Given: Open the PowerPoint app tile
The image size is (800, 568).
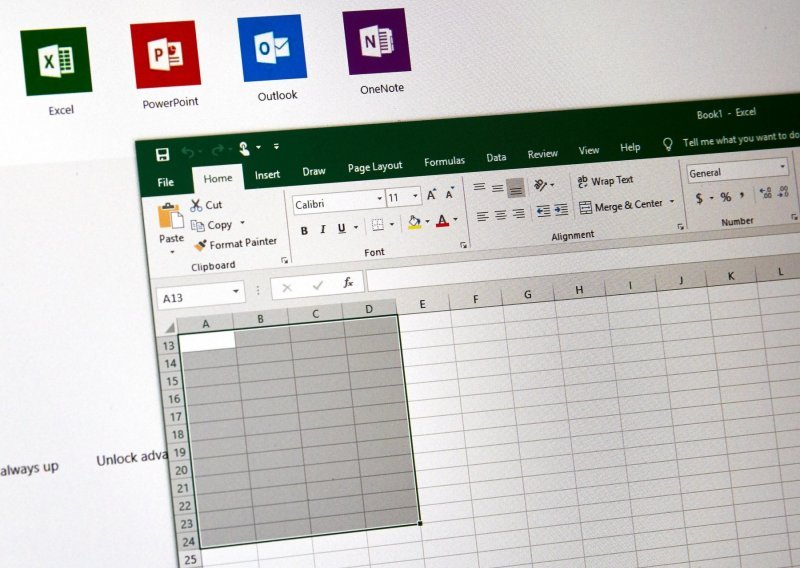Looking at the screenshot, I should pos(165,55).
